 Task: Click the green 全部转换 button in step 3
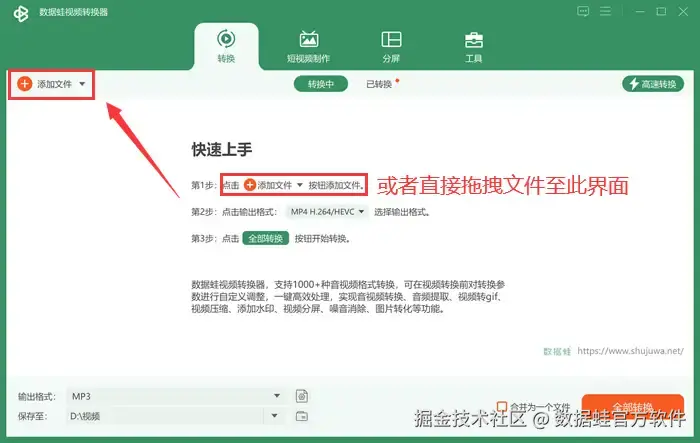pos(266,238)
